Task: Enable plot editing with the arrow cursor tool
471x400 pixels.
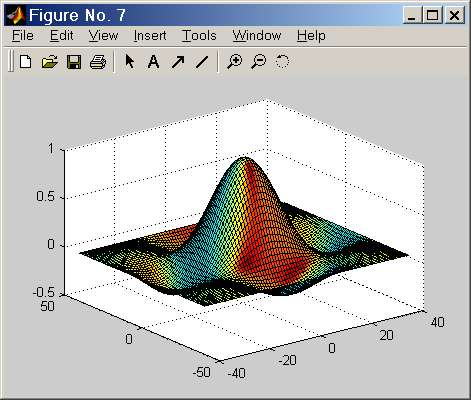Action: click(x=129, y=62)
